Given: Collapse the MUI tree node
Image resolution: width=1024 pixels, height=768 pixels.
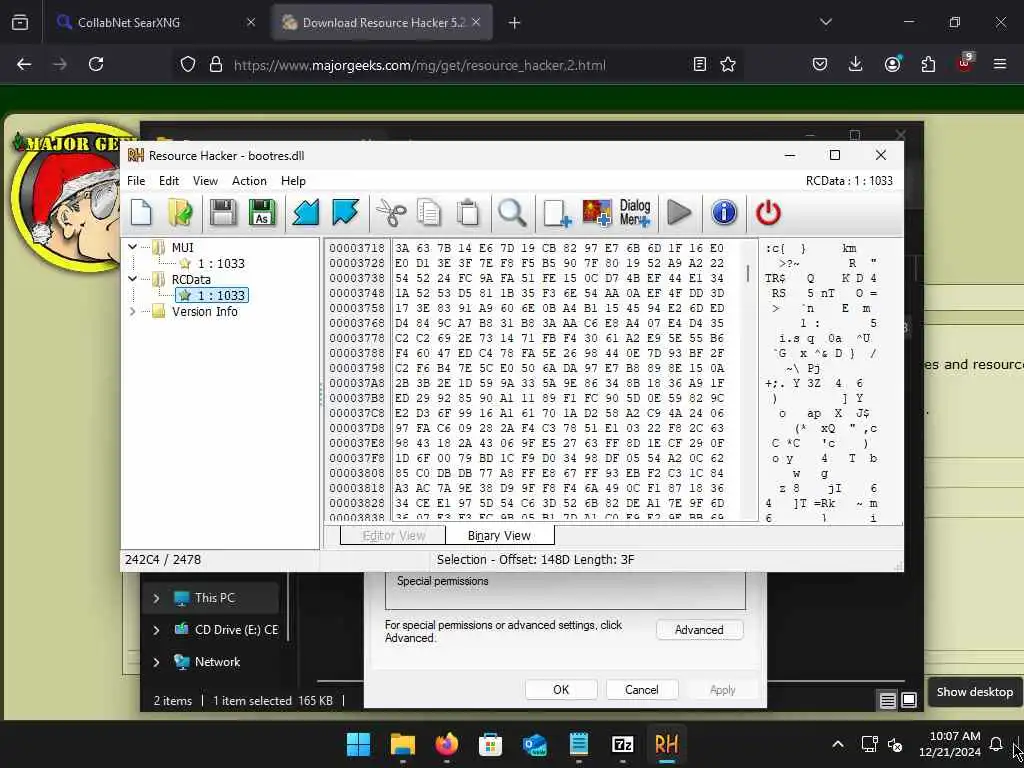Looking at the screenshot, I should [133, 247].
